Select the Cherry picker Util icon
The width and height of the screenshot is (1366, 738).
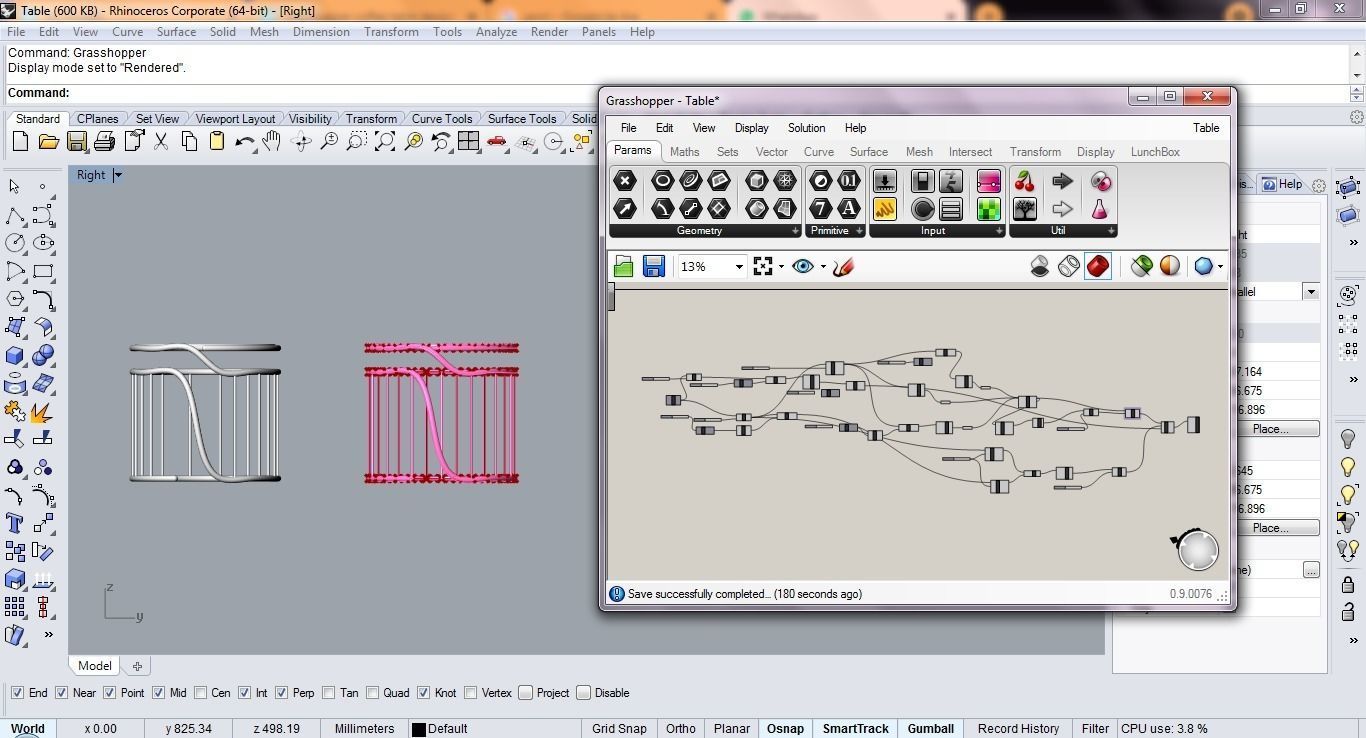[1024, 181]
